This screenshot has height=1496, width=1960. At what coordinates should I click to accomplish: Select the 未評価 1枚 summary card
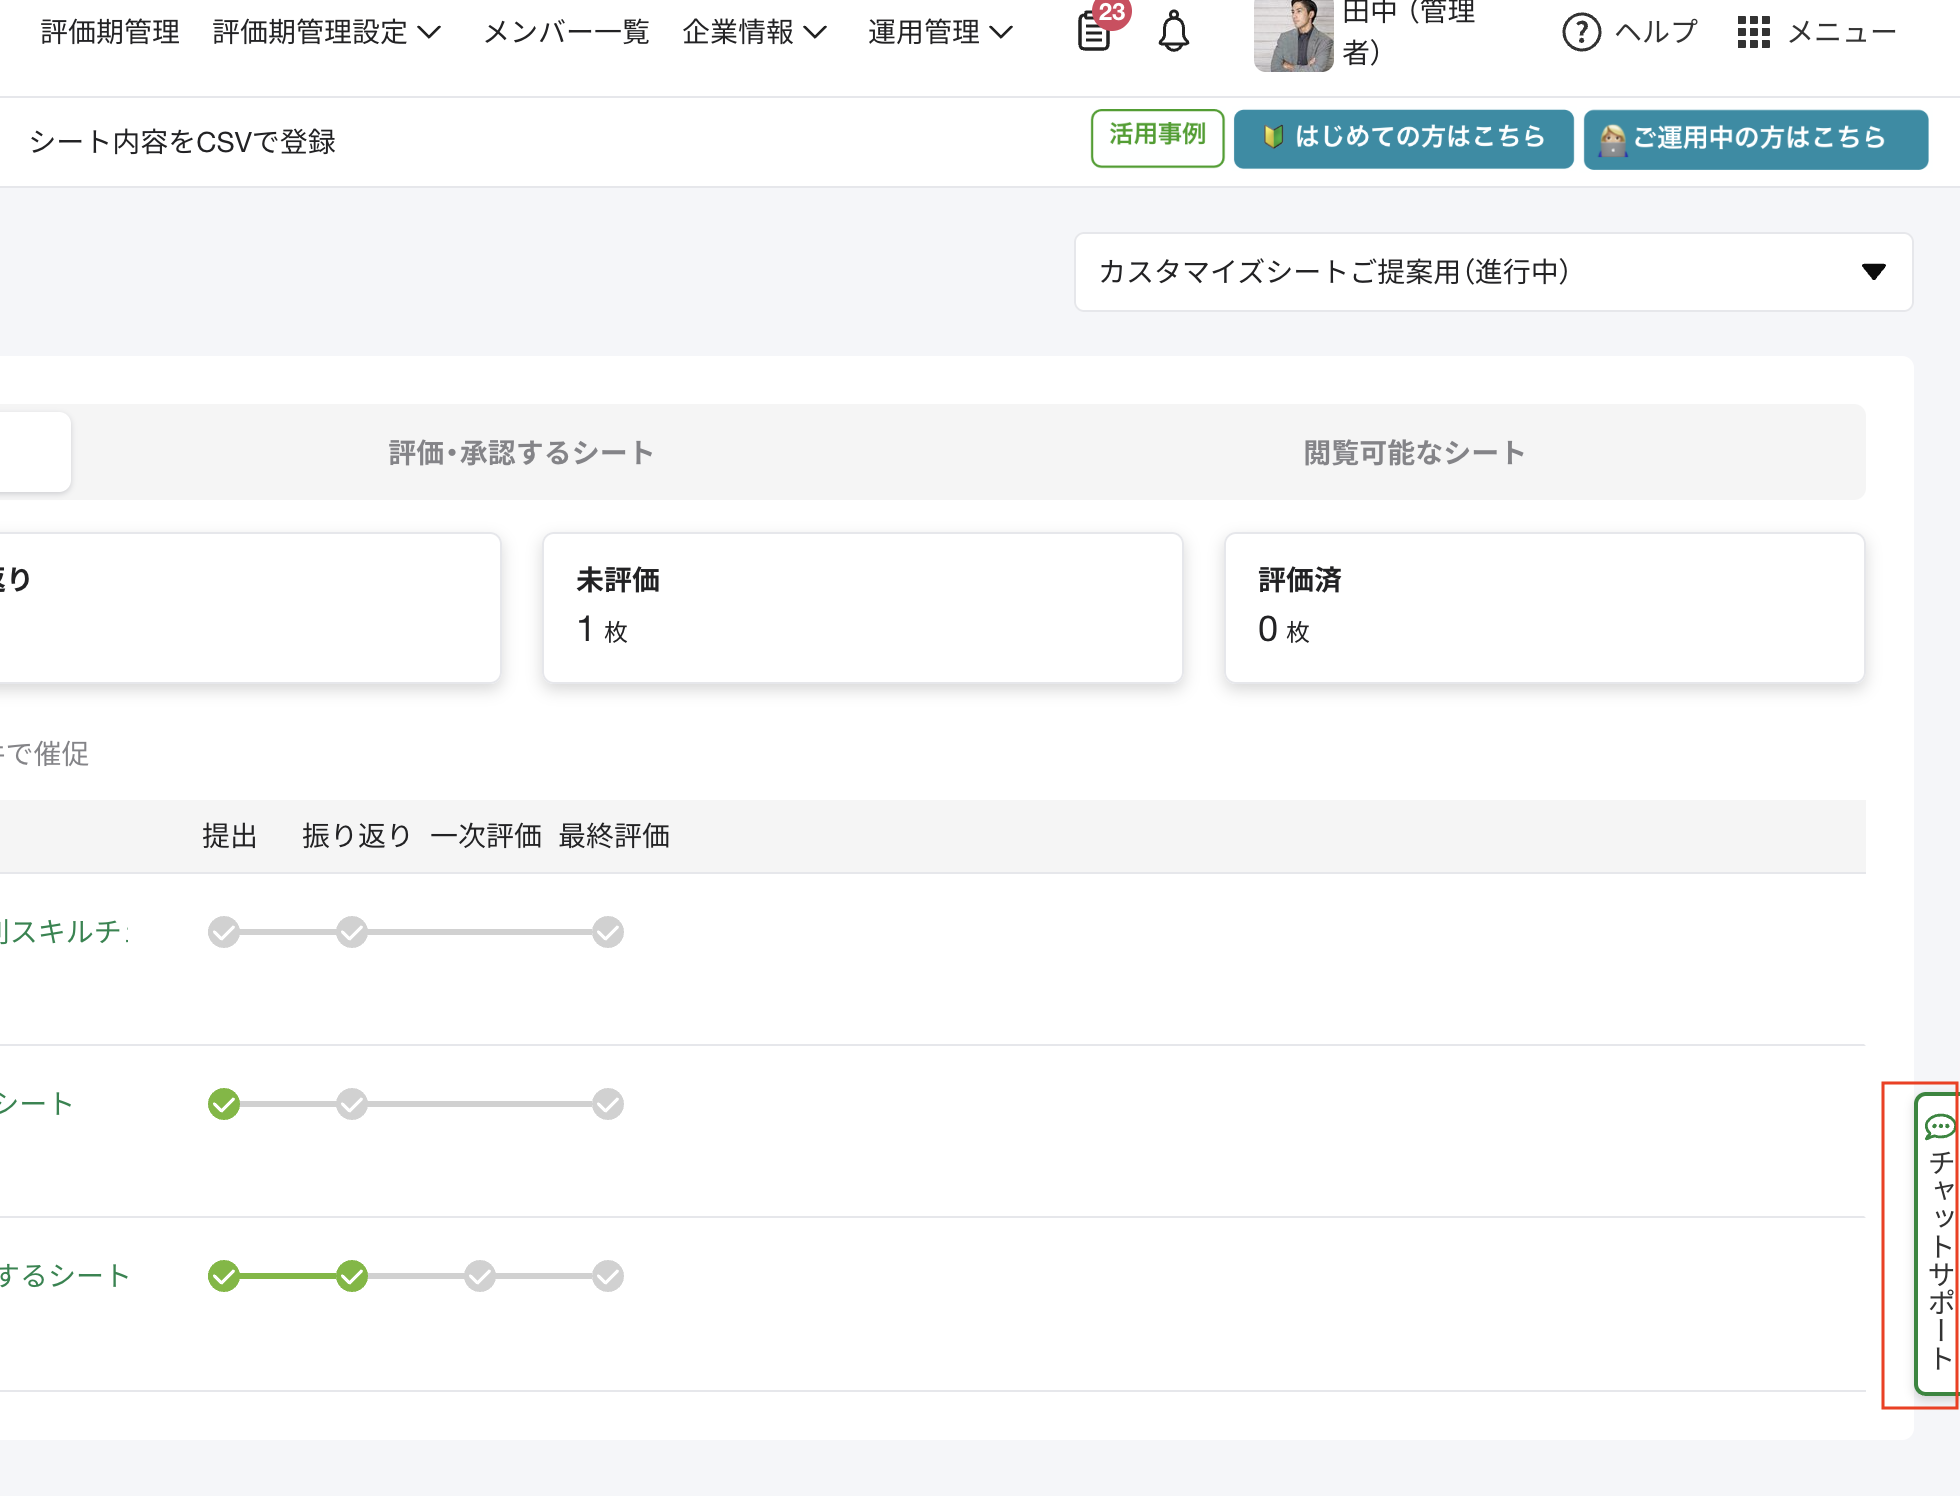point(862,607)
